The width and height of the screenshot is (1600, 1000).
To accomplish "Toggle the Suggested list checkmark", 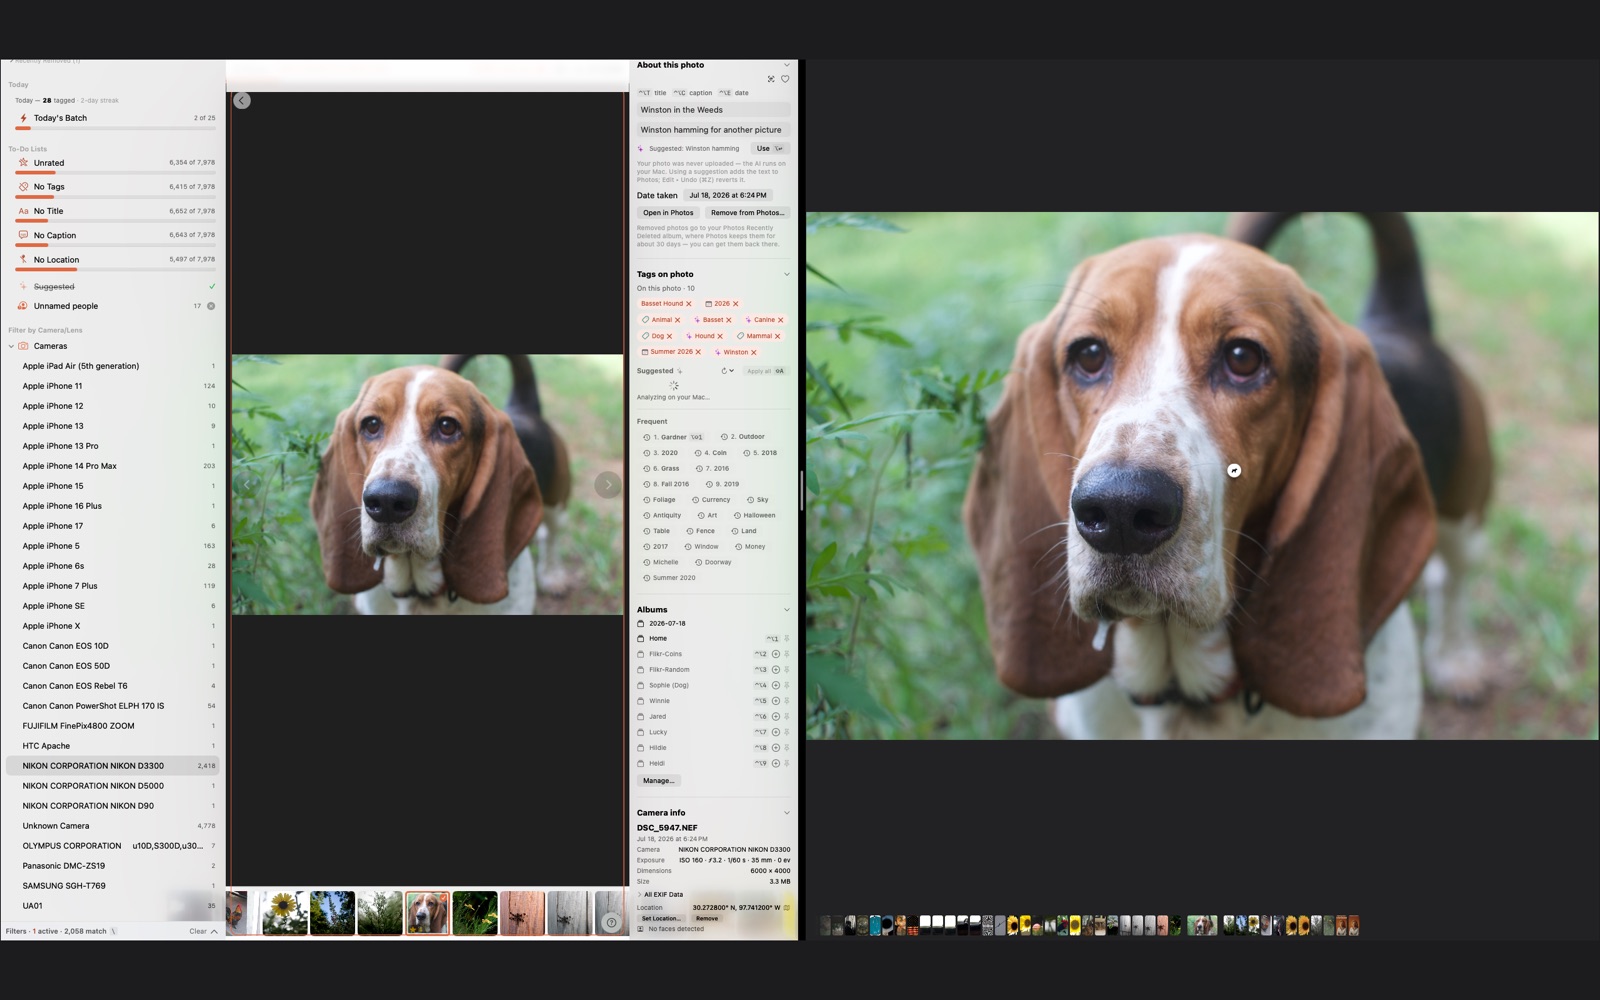I will (212, 287).
